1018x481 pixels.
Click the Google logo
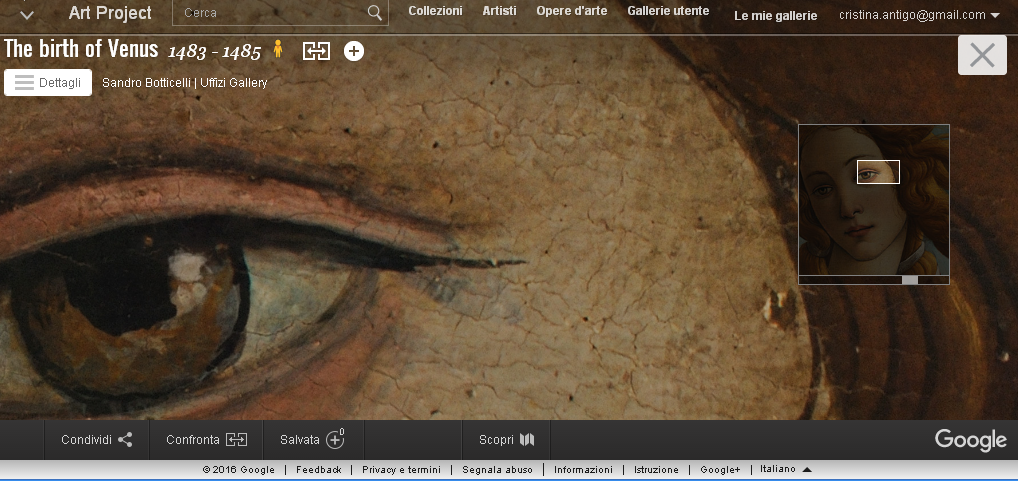click(971, 440)
